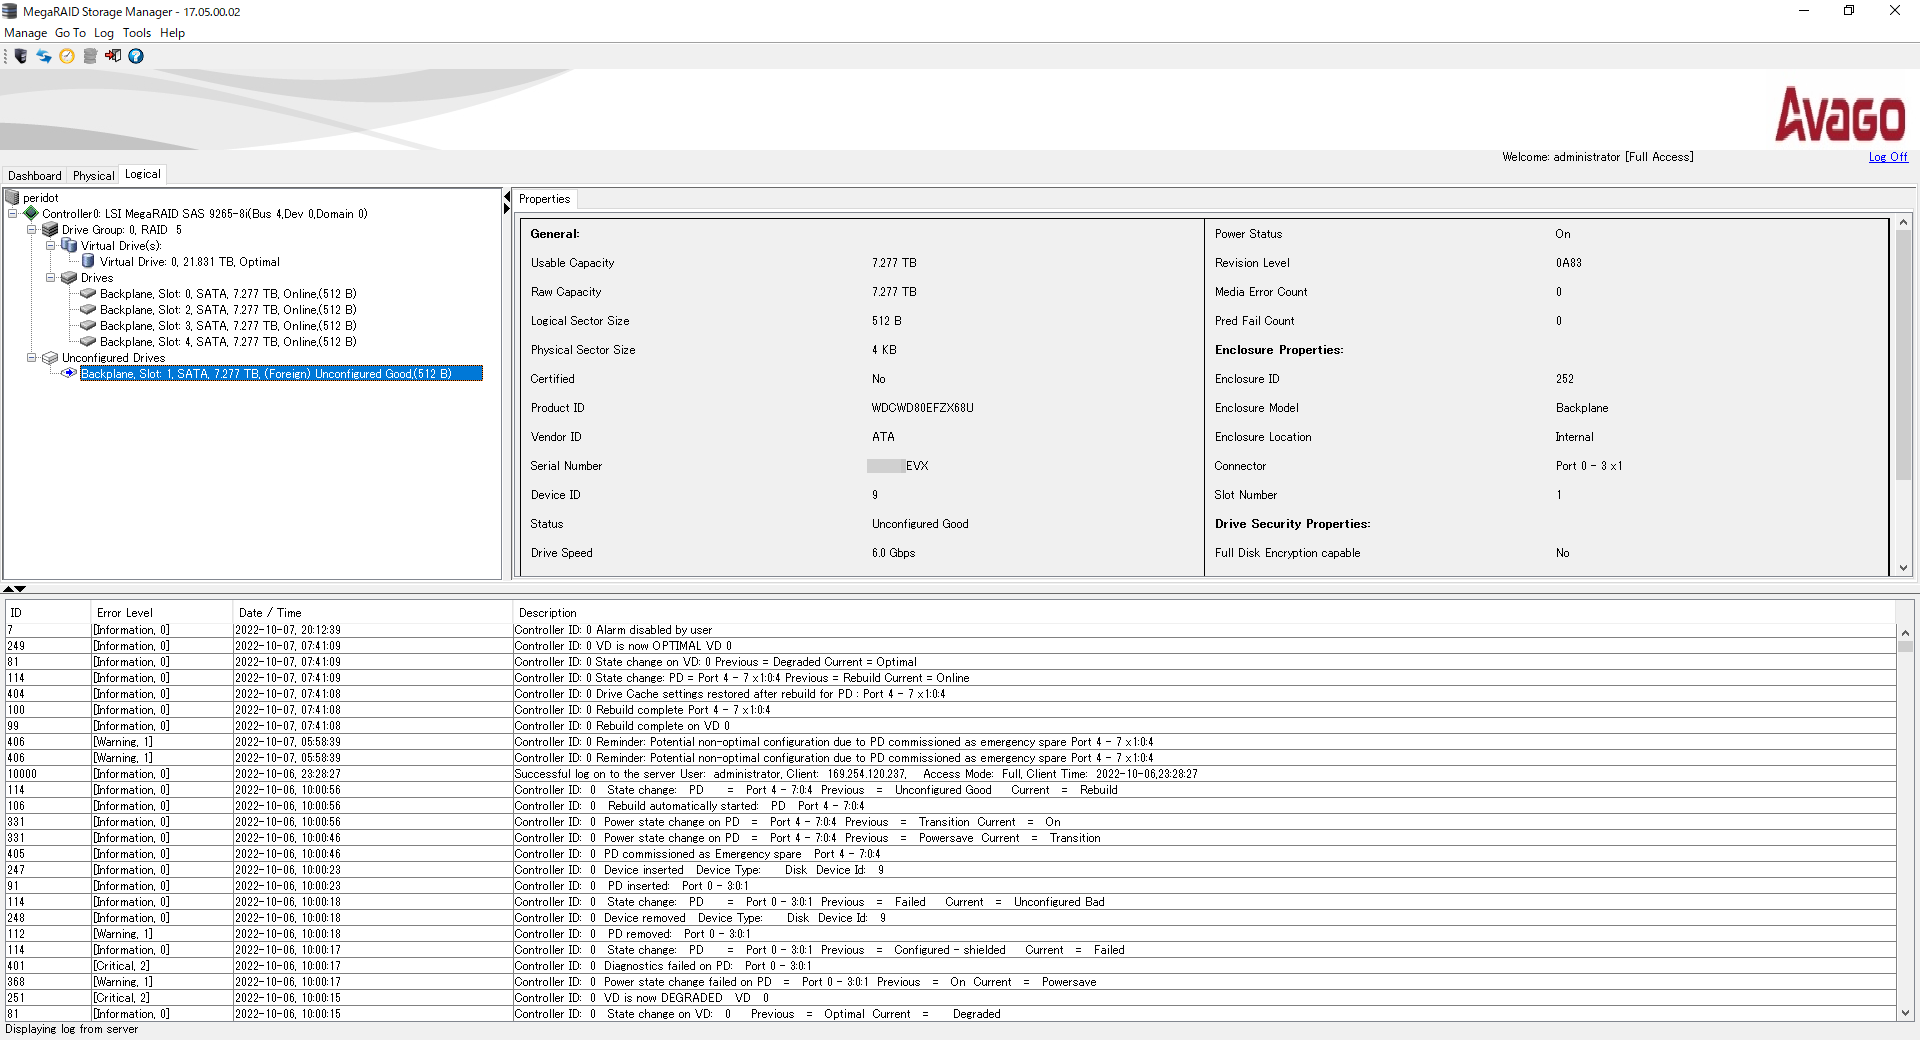The height and width of the screenshot is (1040, 1920).
Task: Collapse the Virtual Drive(s) node
Action: (50, 245)
